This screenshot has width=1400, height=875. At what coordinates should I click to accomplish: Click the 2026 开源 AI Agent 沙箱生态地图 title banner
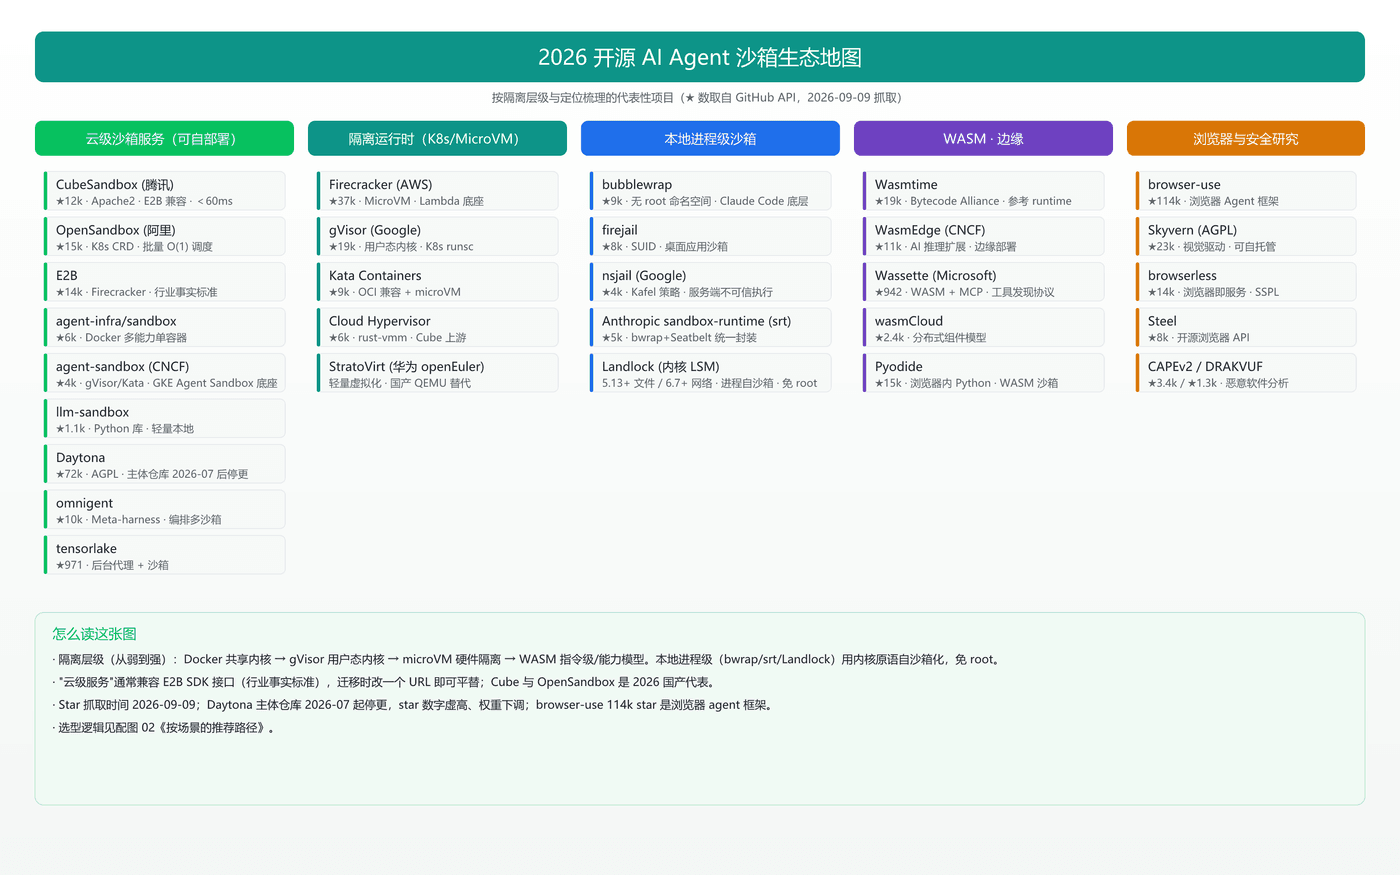(700, 57)
